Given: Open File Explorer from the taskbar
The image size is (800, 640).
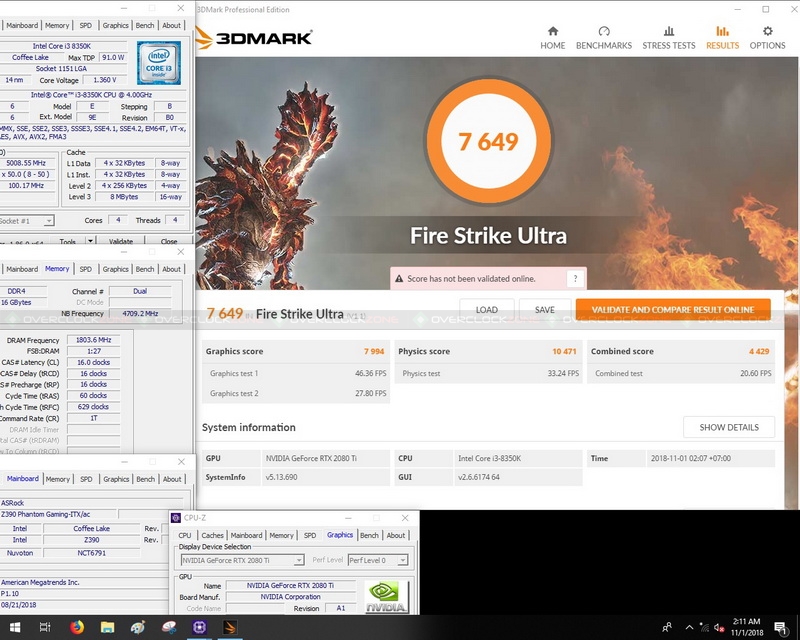Looking at the screenshot, I should coord(107,627).
